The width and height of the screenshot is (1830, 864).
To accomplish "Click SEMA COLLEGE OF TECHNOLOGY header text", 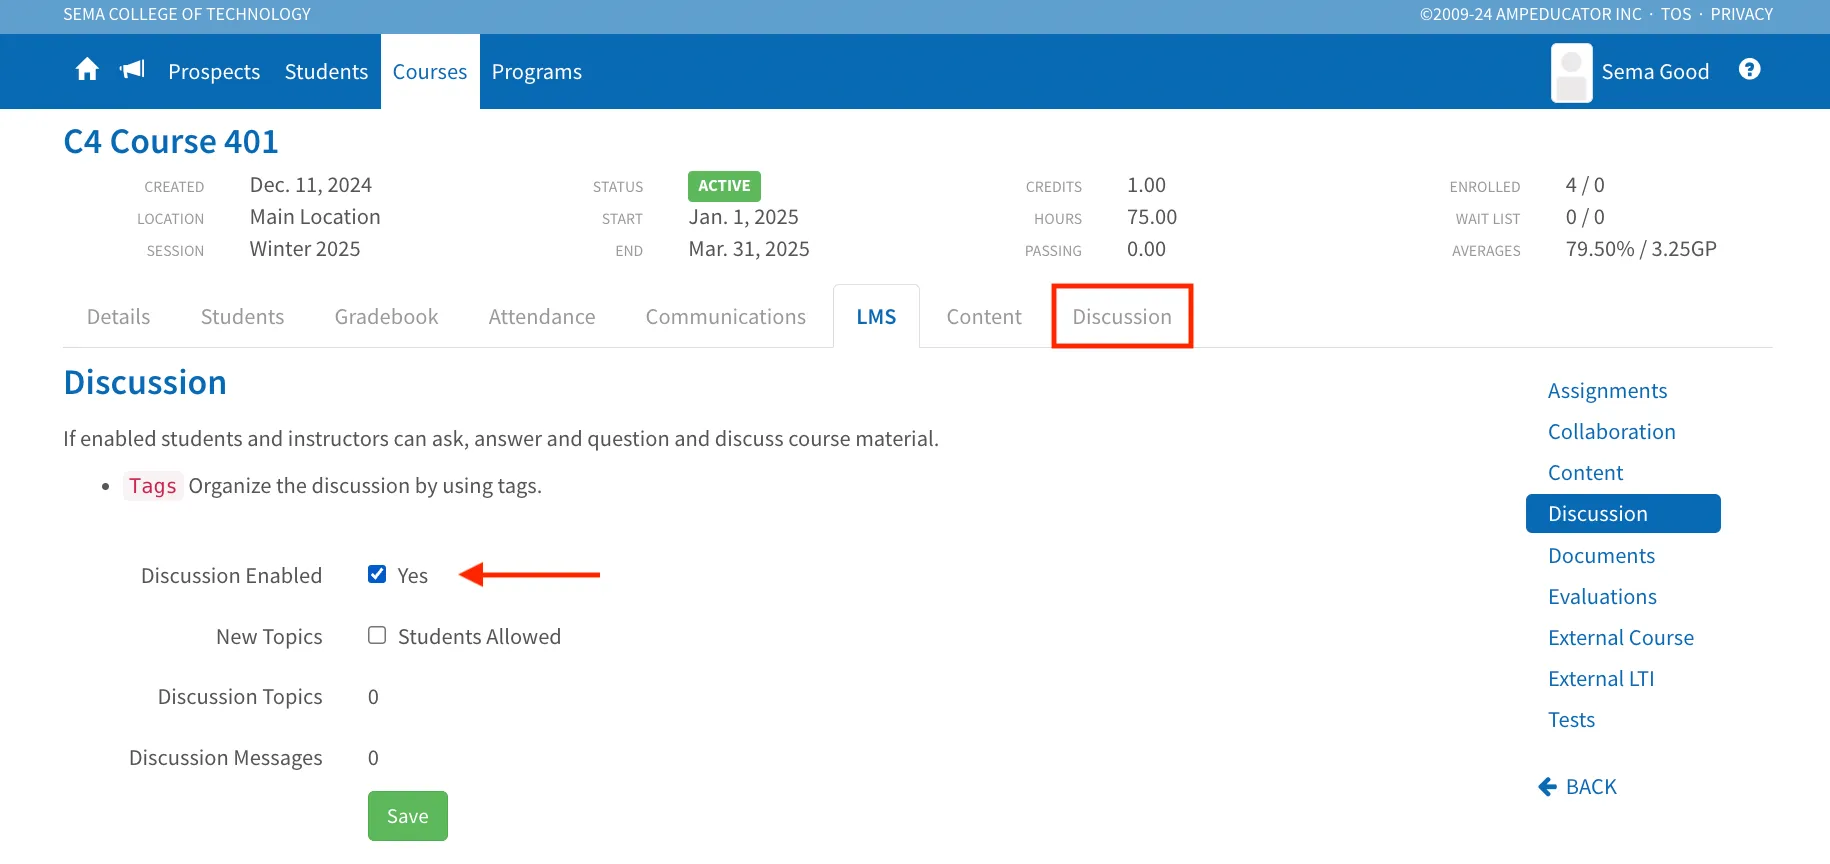I will click(x=187, y=14).
